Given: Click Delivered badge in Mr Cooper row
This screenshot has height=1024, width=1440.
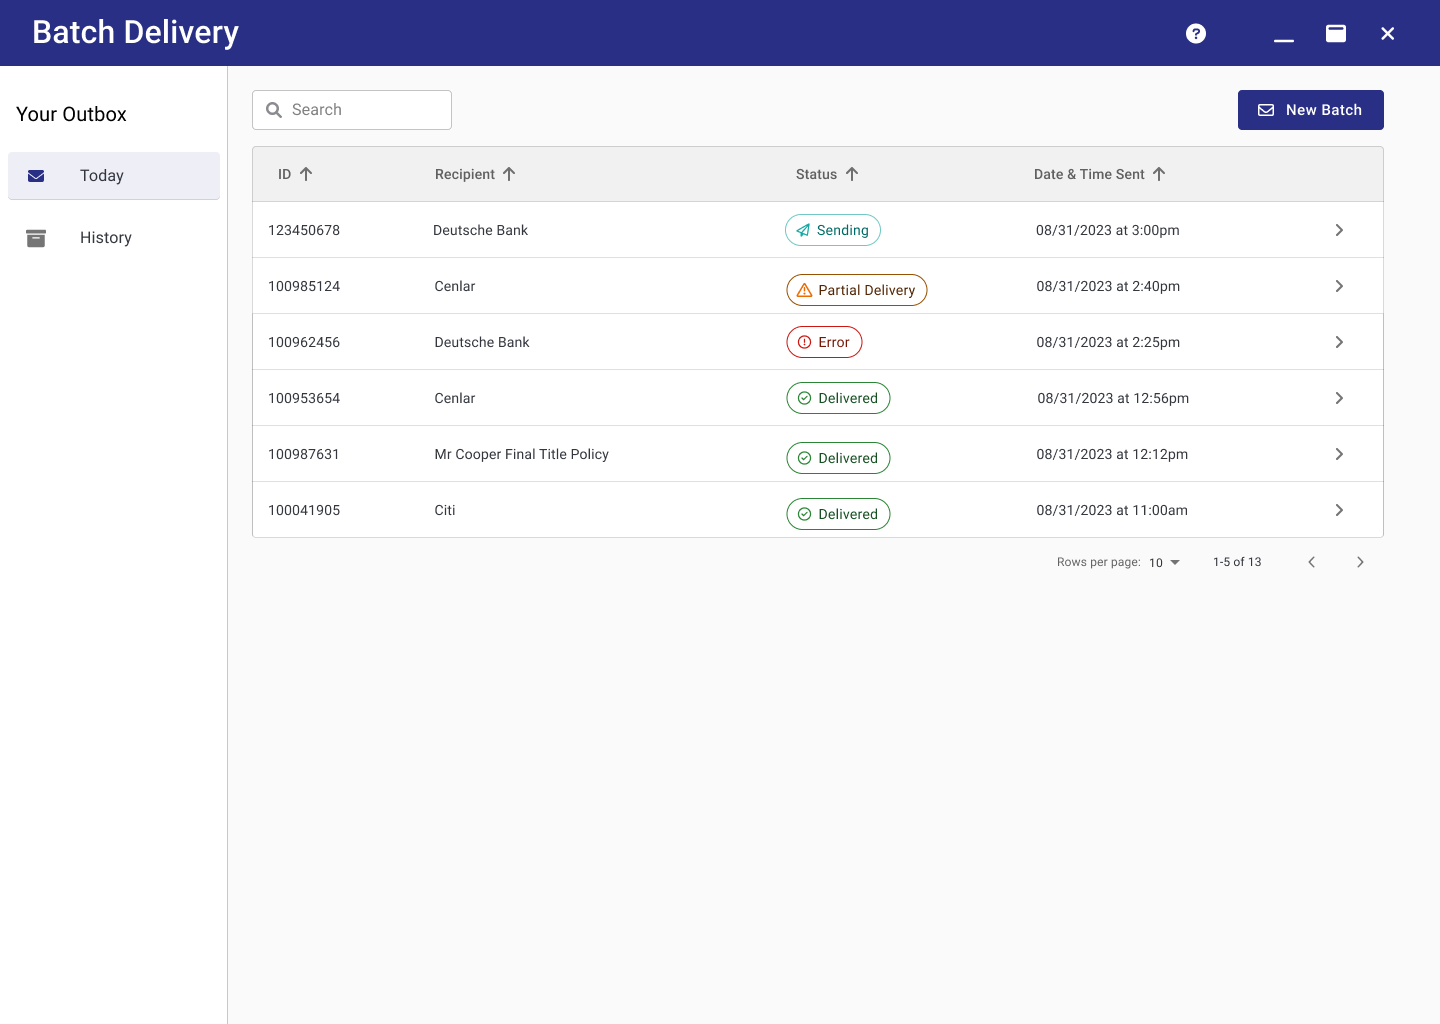Looking at the screenshot, I should (838, 458).
